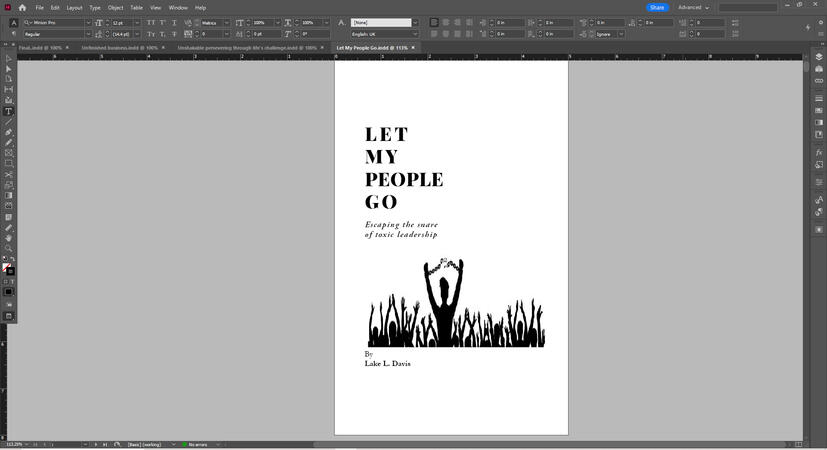Expand the Advanced workspace dropdown

click(693, 7)
